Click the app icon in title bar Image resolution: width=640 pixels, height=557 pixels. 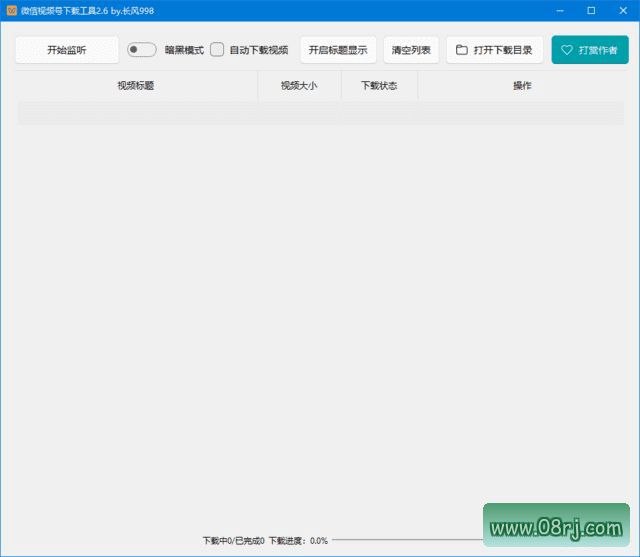[12, 11]
